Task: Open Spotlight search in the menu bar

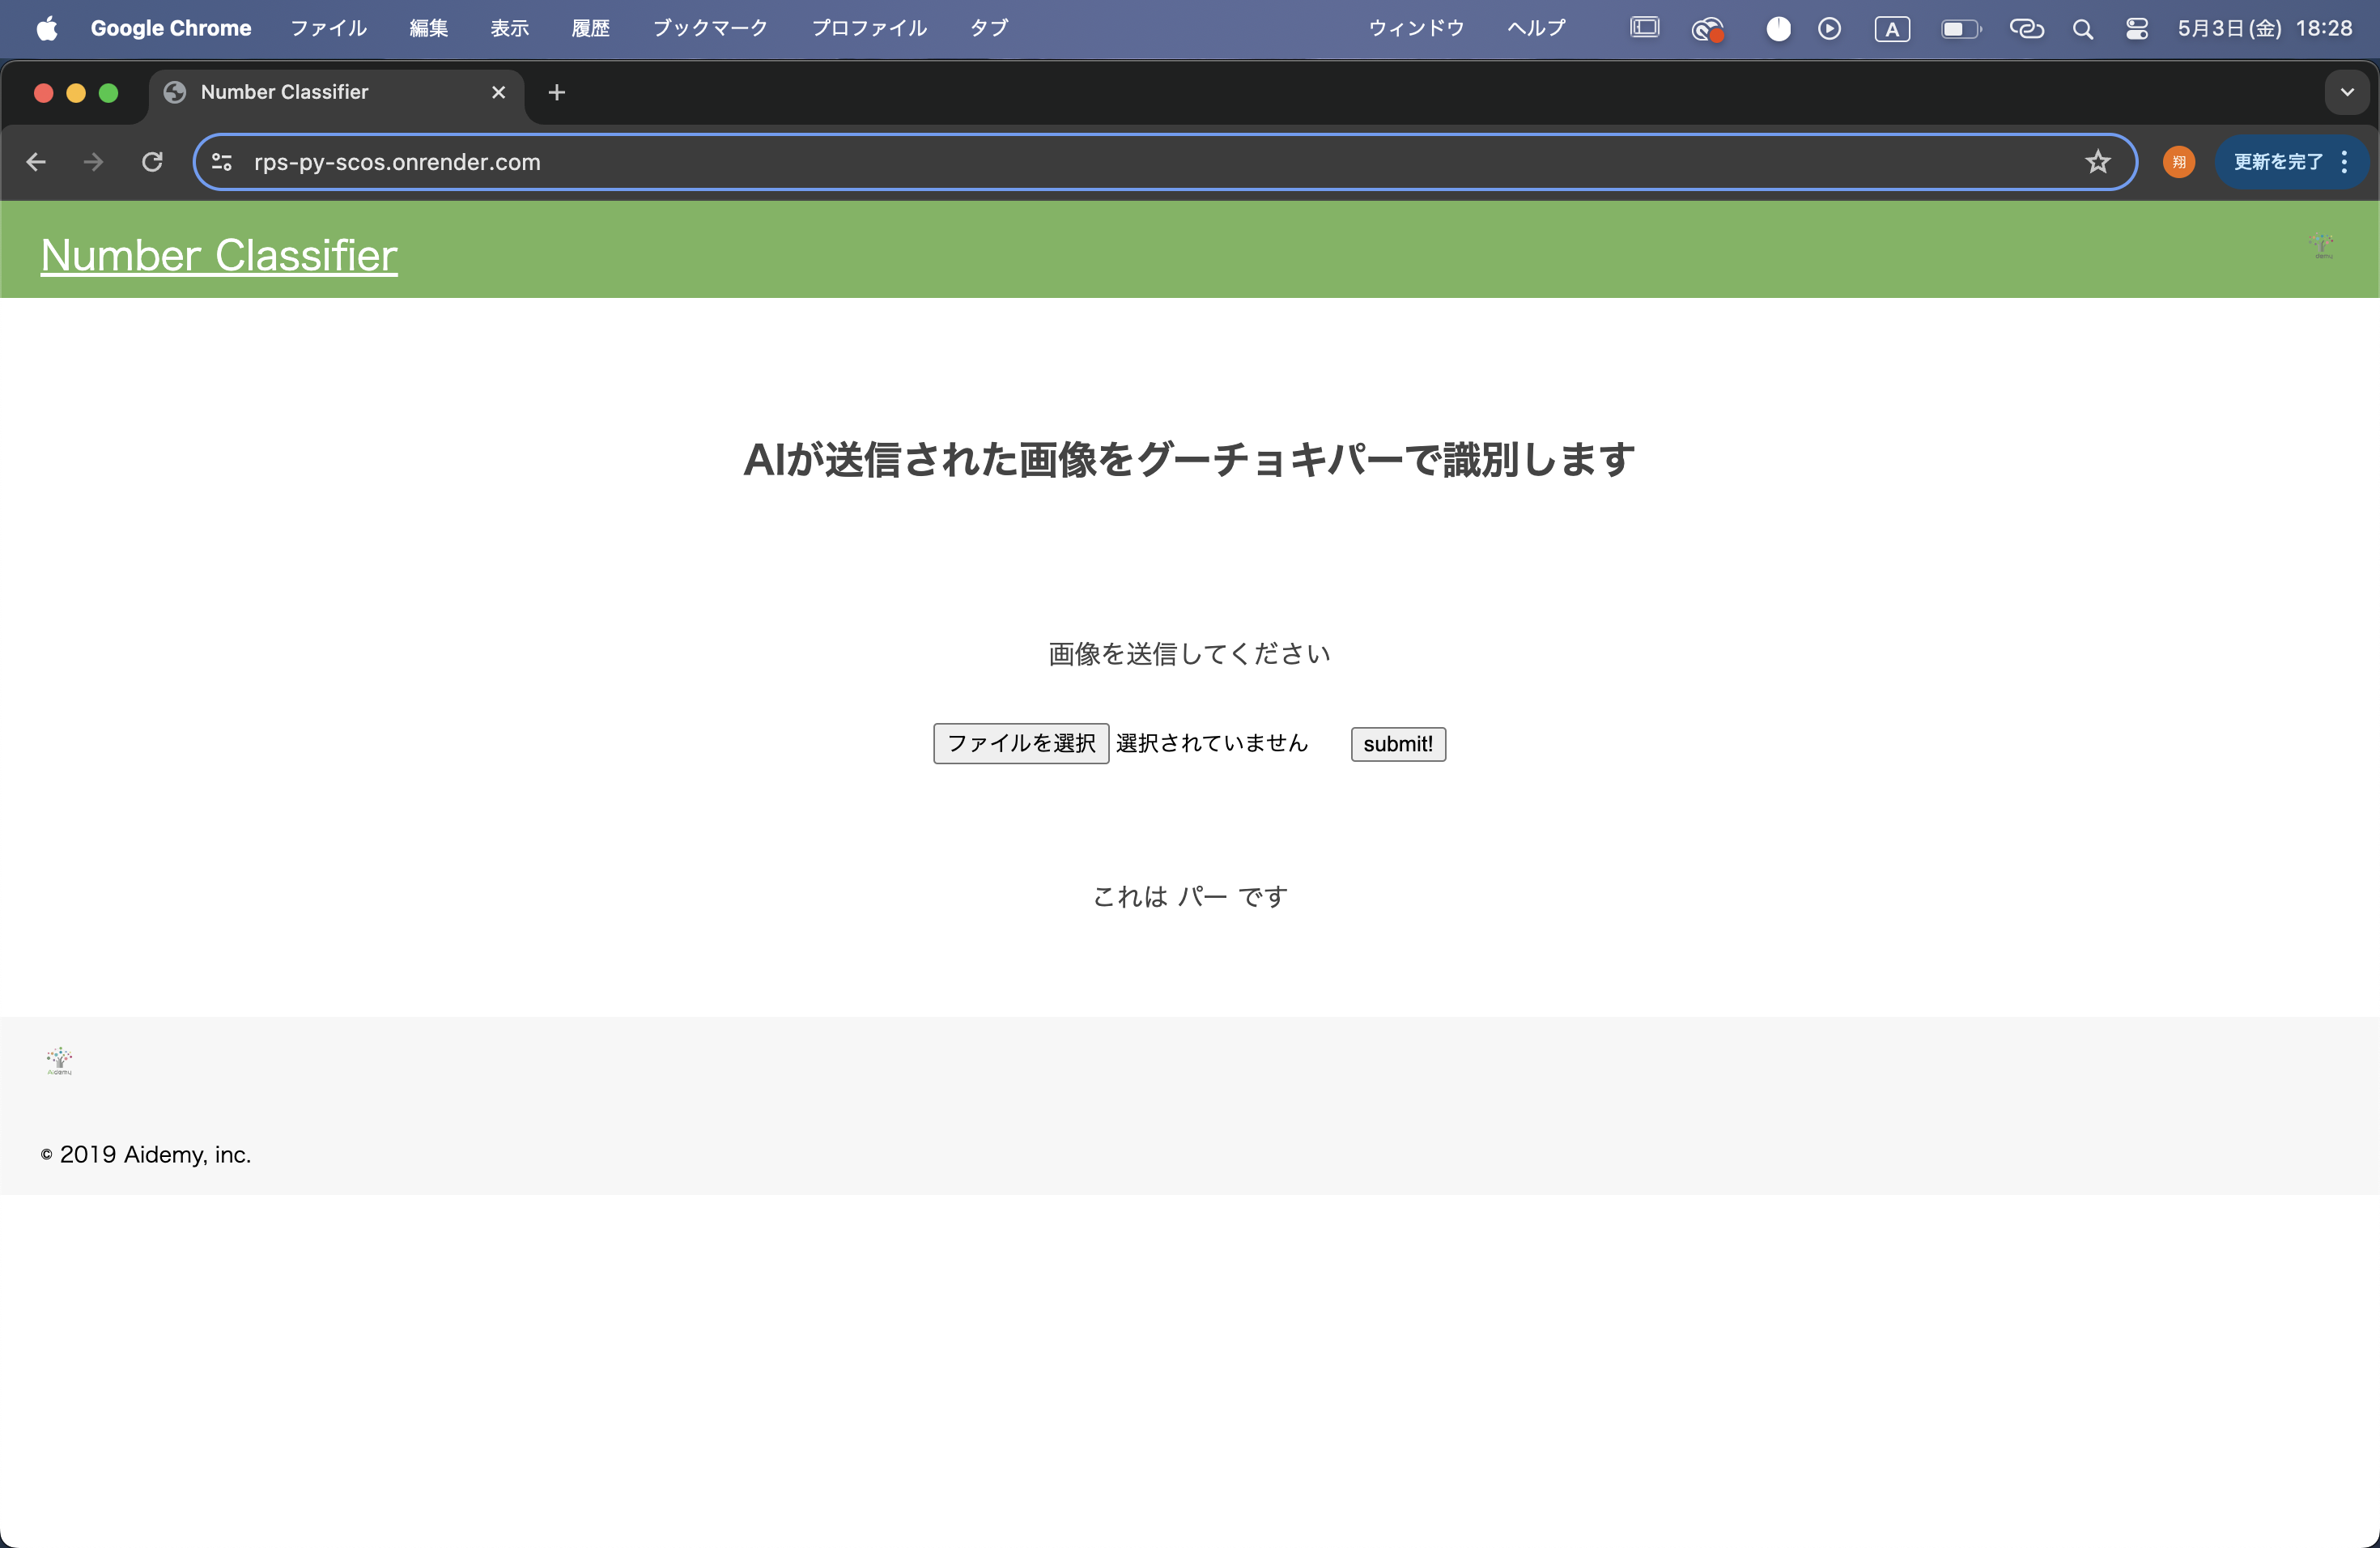Action: coord(2083,28)
